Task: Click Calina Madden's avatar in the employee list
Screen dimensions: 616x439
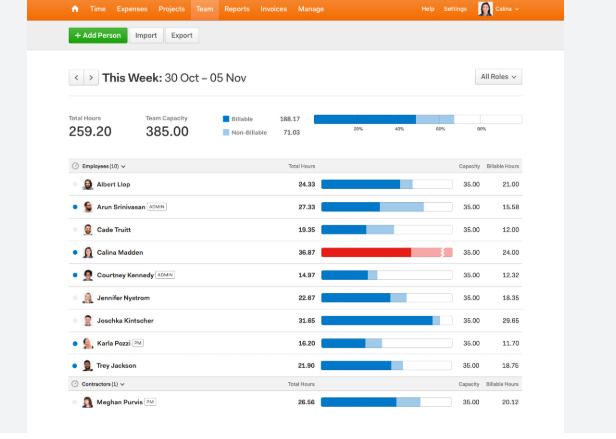Action: [x=88, y=253]
